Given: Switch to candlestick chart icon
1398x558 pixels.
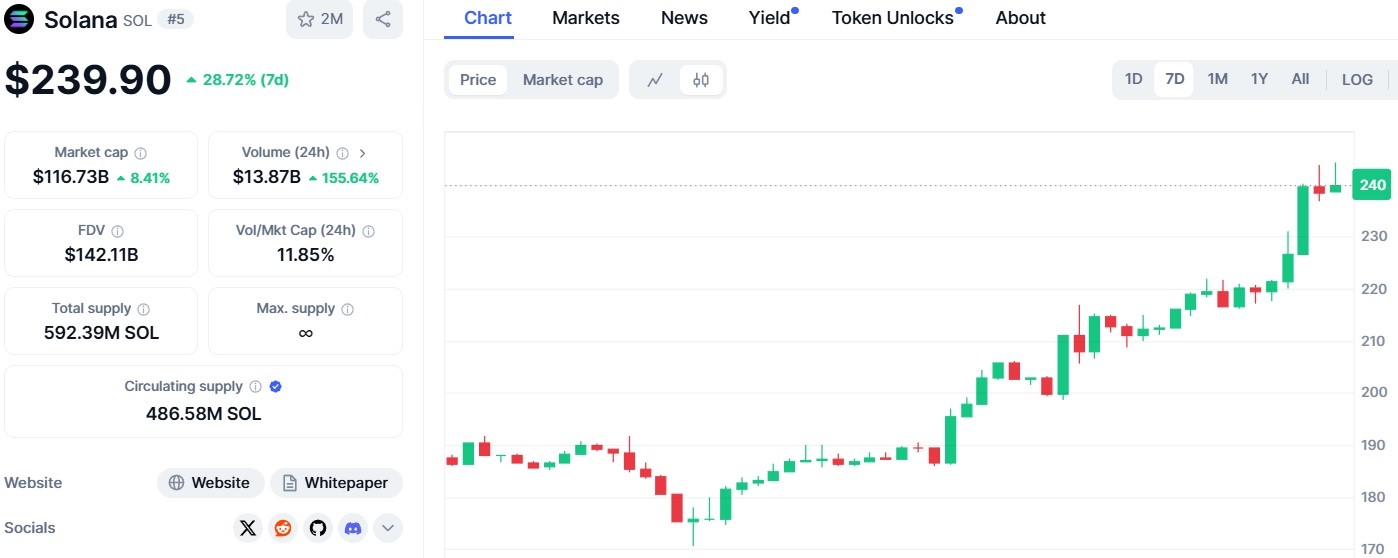Looking at the screenshot, I should tap(701, 80).
